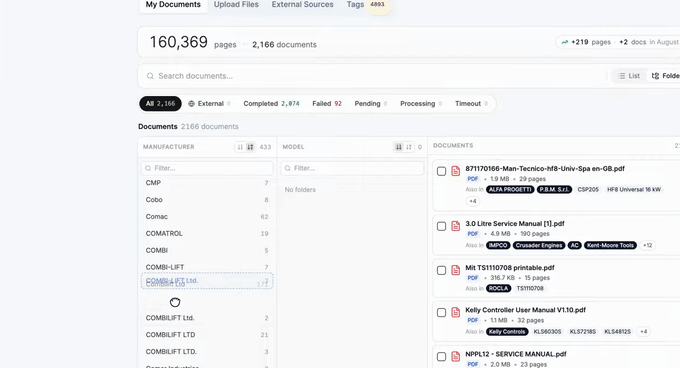The width and height of the screenshot is (680, 368).
Task: Open NPPL12 - SERVICE MANUAL.pdf document
Action: click(516, 355)
